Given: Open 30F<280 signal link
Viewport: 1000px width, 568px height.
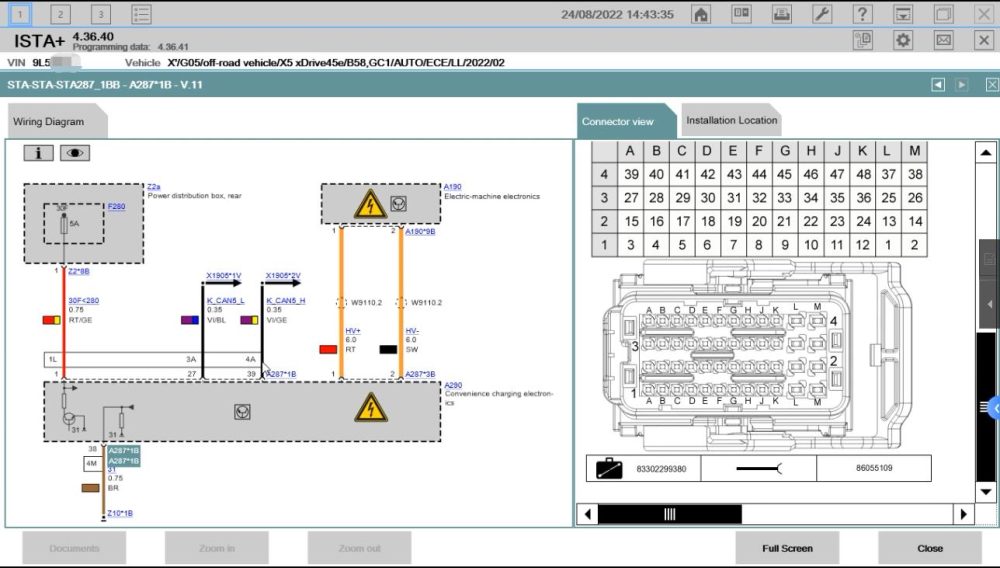Looking at the screenshot, I should tap(84, 301).
